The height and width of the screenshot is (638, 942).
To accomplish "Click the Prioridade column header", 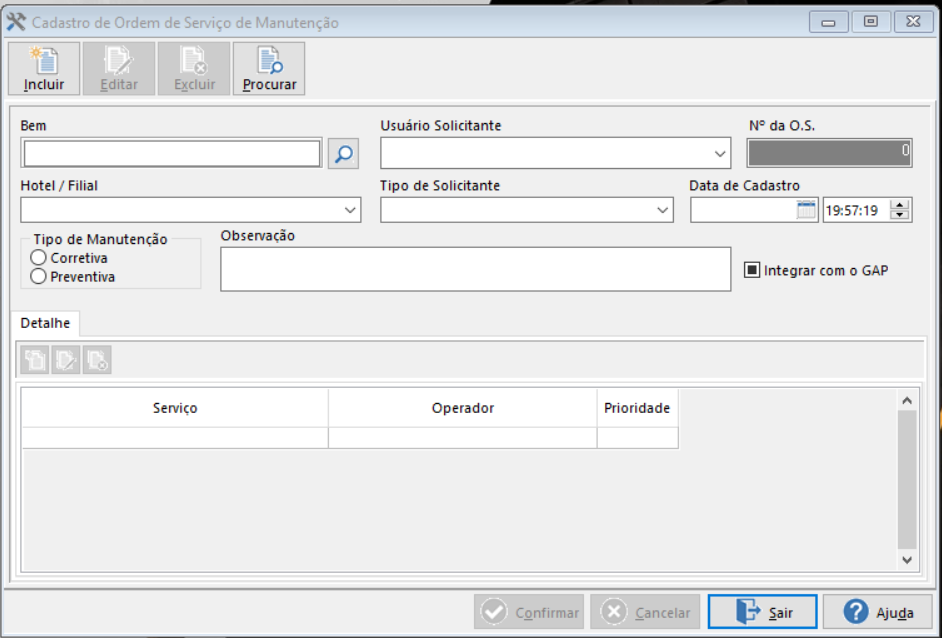I will (x=637, y=408).
